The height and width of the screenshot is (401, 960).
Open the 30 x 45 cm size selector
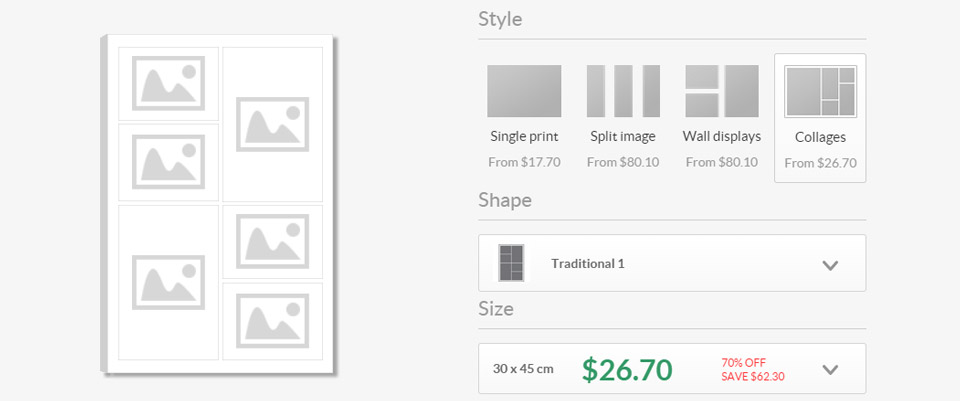tap(672, 368)
